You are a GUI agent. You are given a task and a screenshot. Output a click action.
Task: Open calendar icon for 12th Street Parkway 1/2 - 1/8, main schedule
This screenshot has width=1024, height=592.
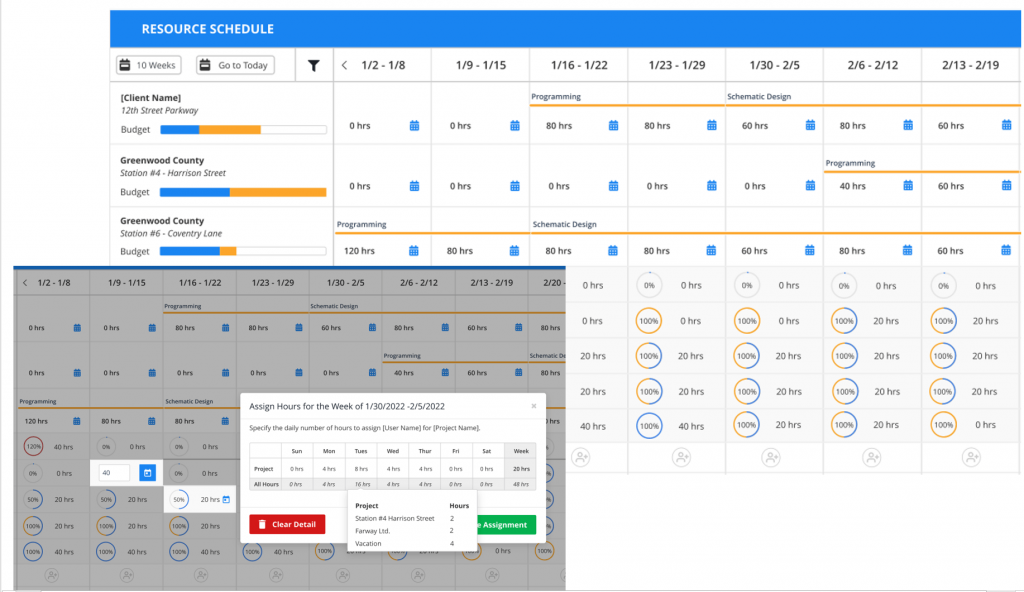[414, 125]
